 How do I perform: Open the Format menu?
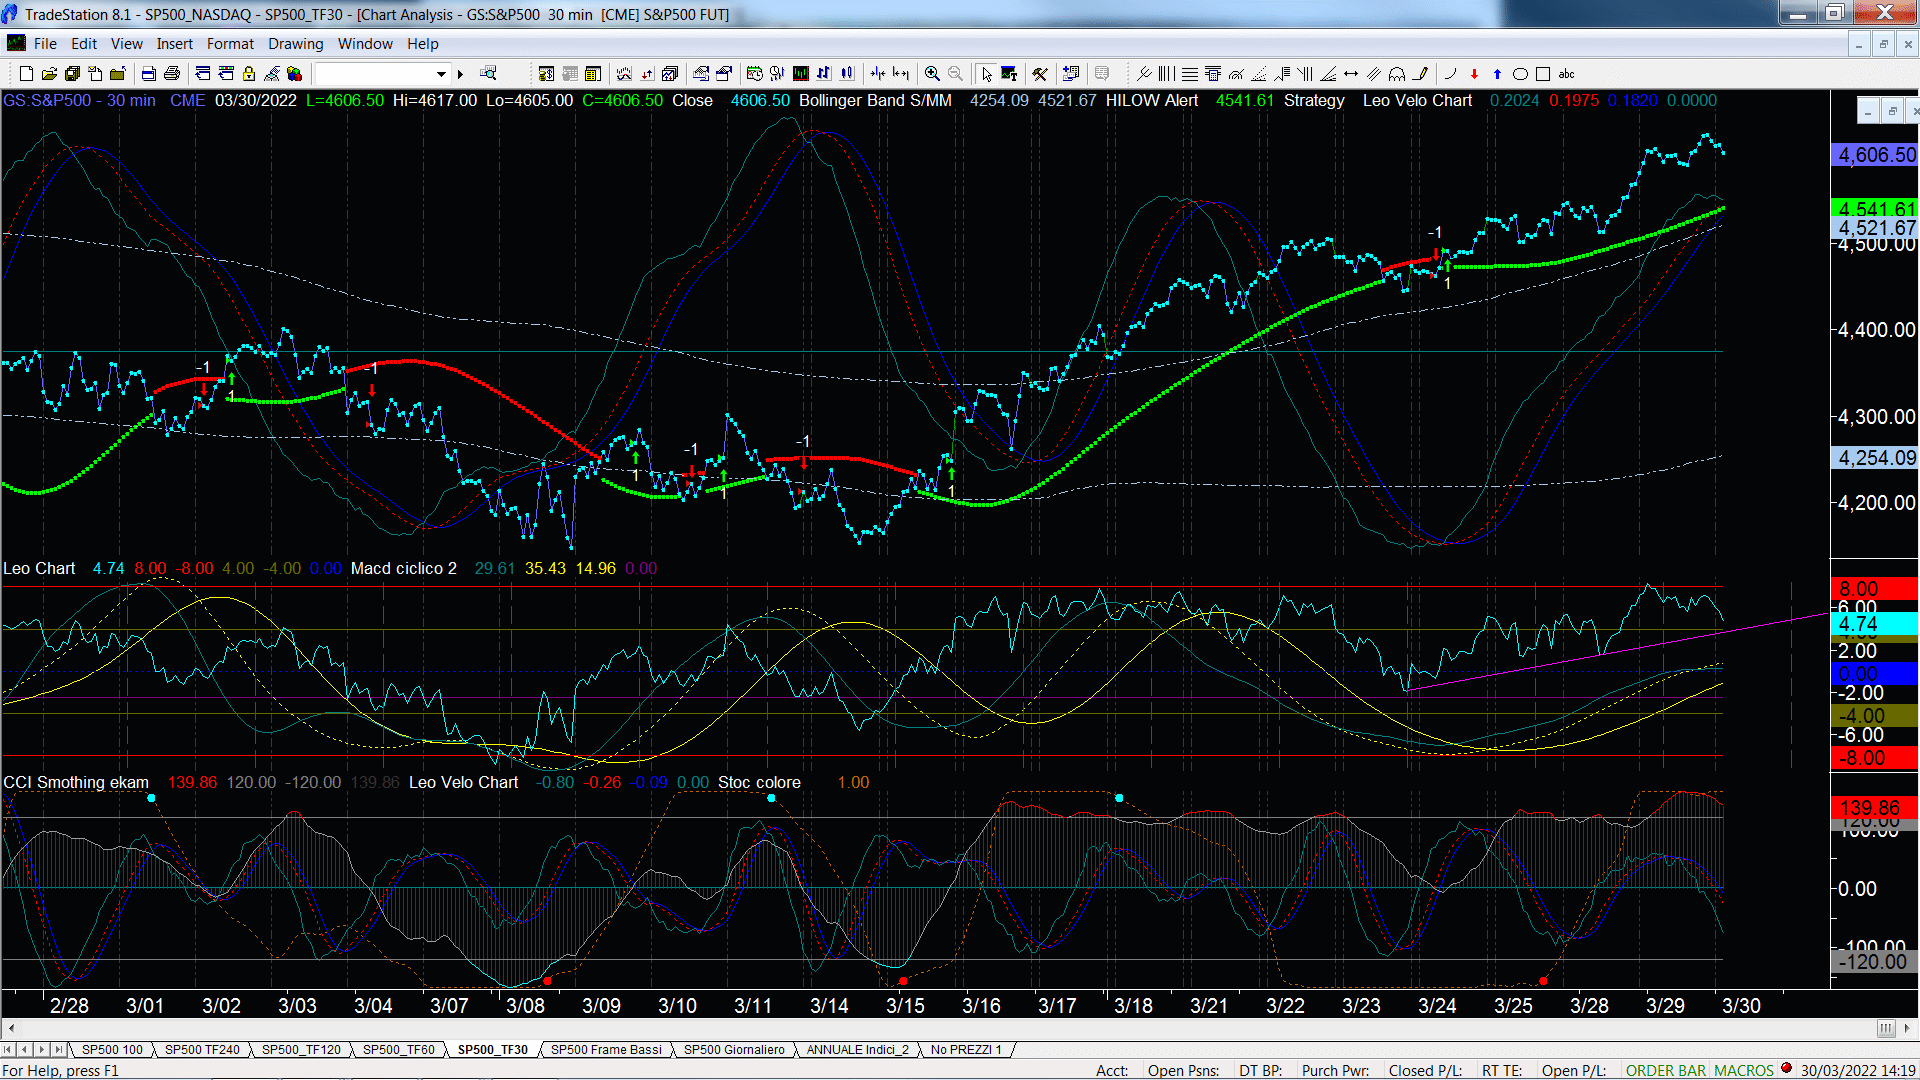coord(230,44)
